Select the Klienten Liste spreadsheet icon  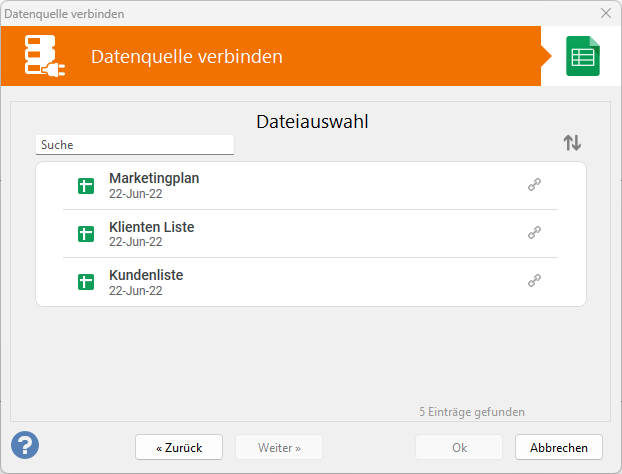point(86,234)
